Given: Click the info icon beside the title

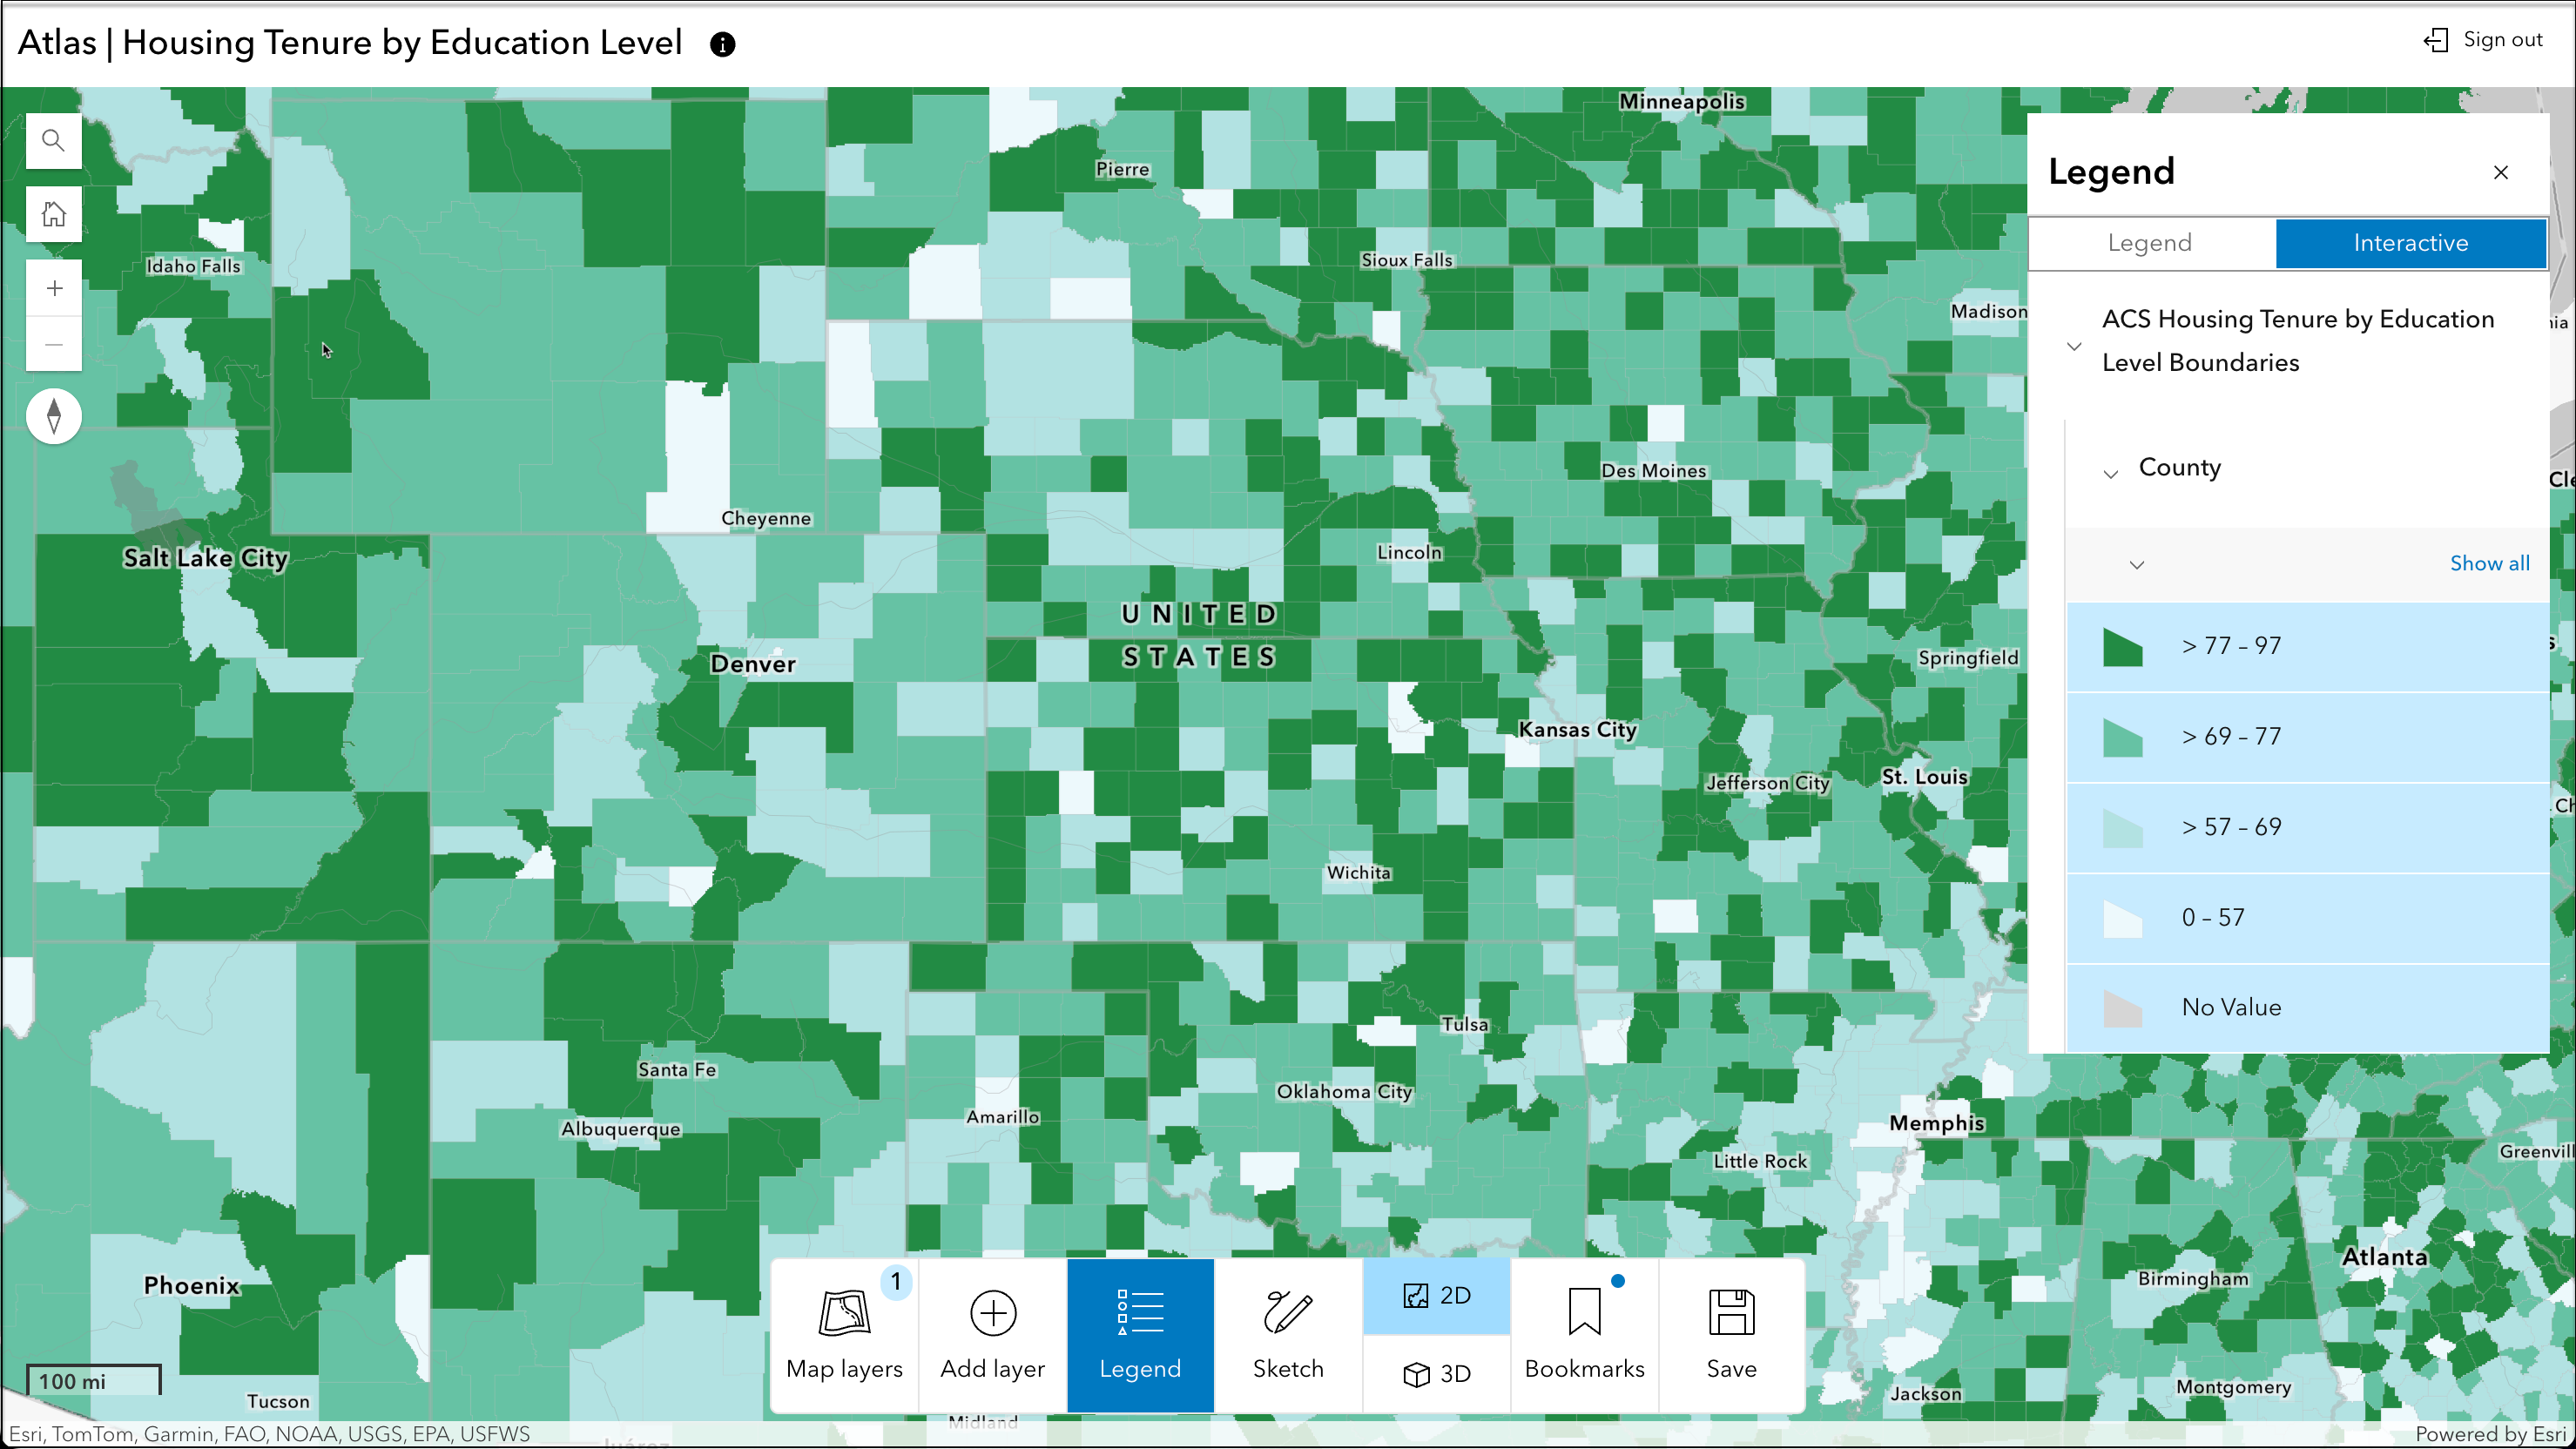Looking at the screenshot, I should pyautogui.click(x=722, y=45).
